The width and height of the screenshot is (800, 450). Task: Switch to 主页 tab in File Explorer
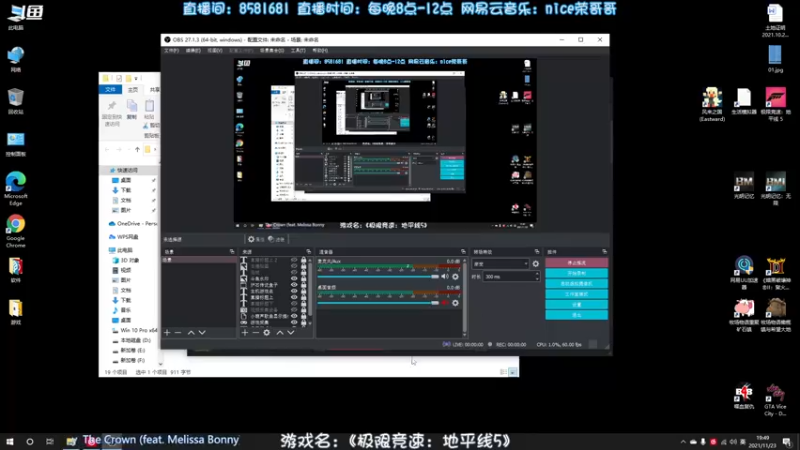(133, 90)
